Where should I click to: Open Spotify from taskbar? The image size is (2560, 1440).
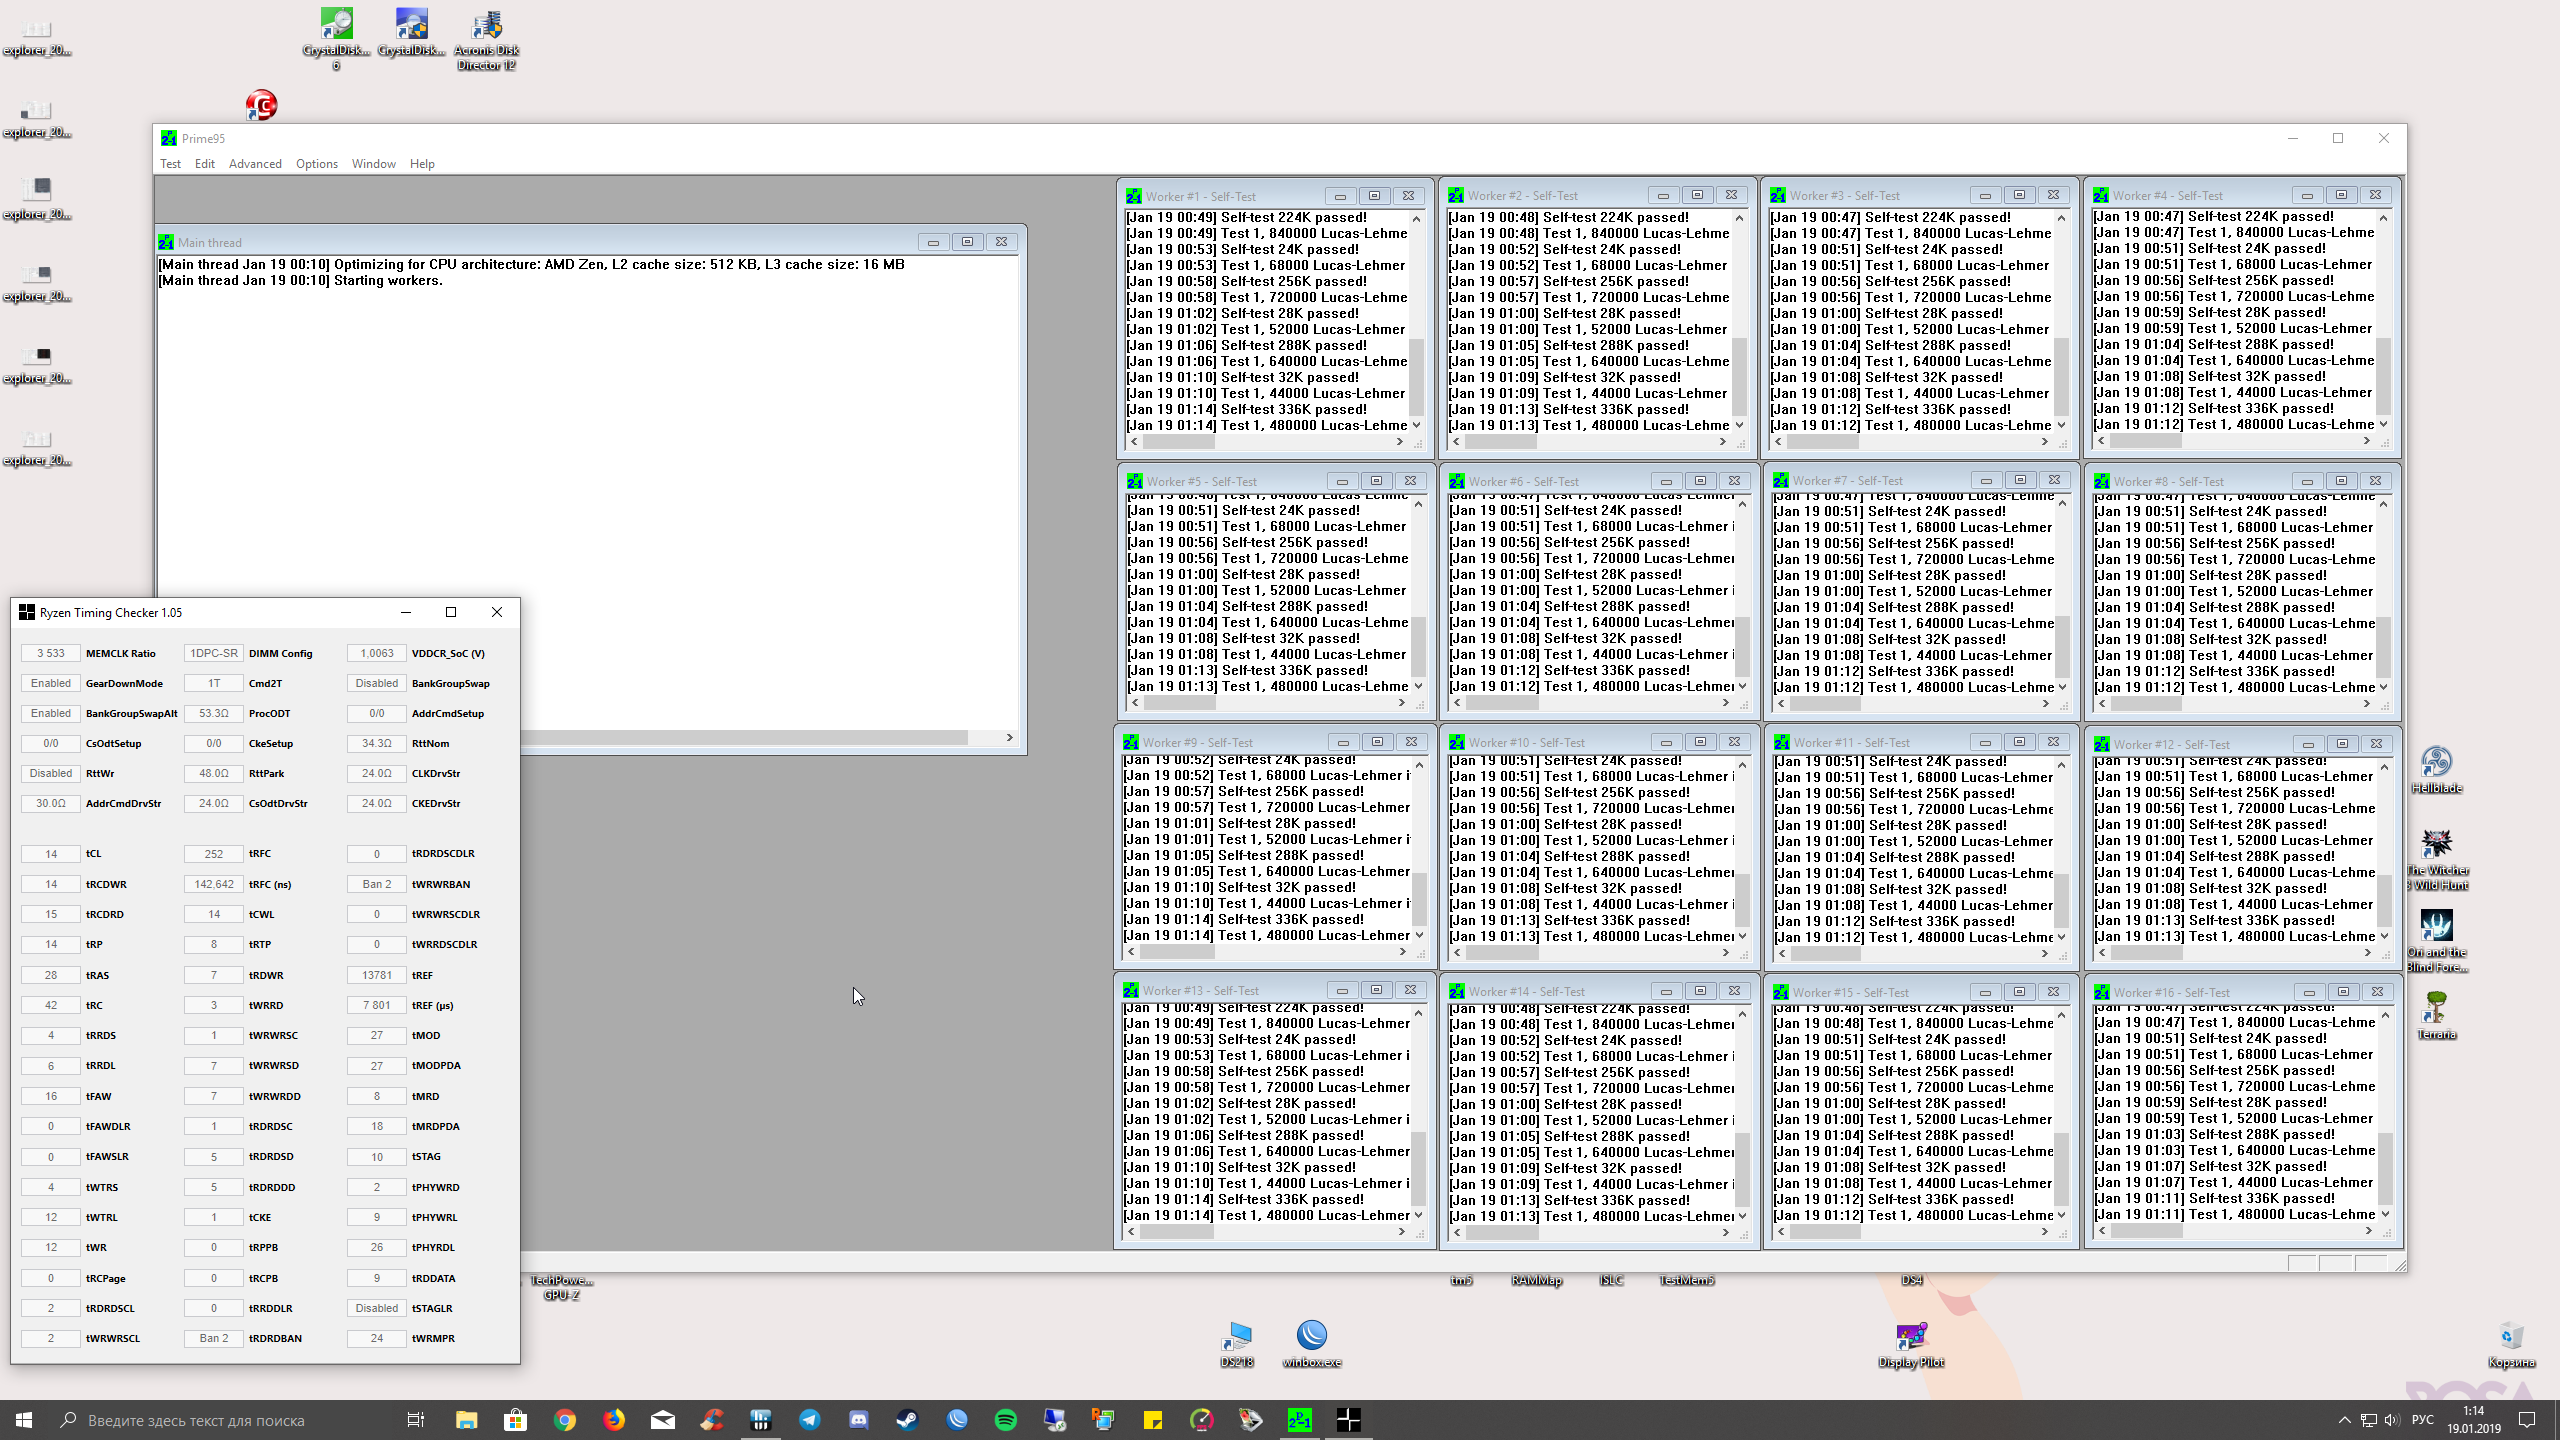tap(1005, 1420)
